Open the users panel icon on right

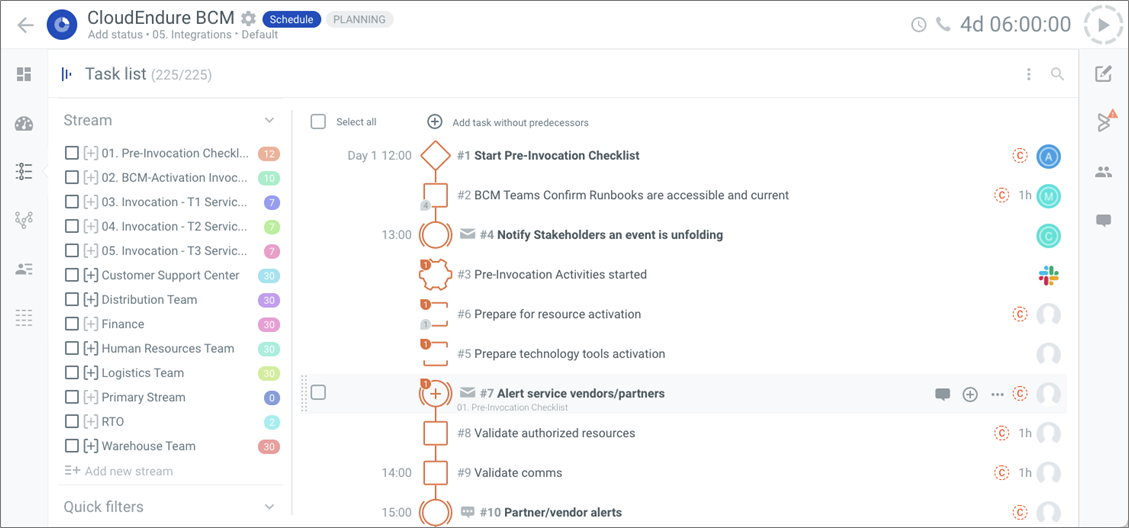click(1103, 171)
